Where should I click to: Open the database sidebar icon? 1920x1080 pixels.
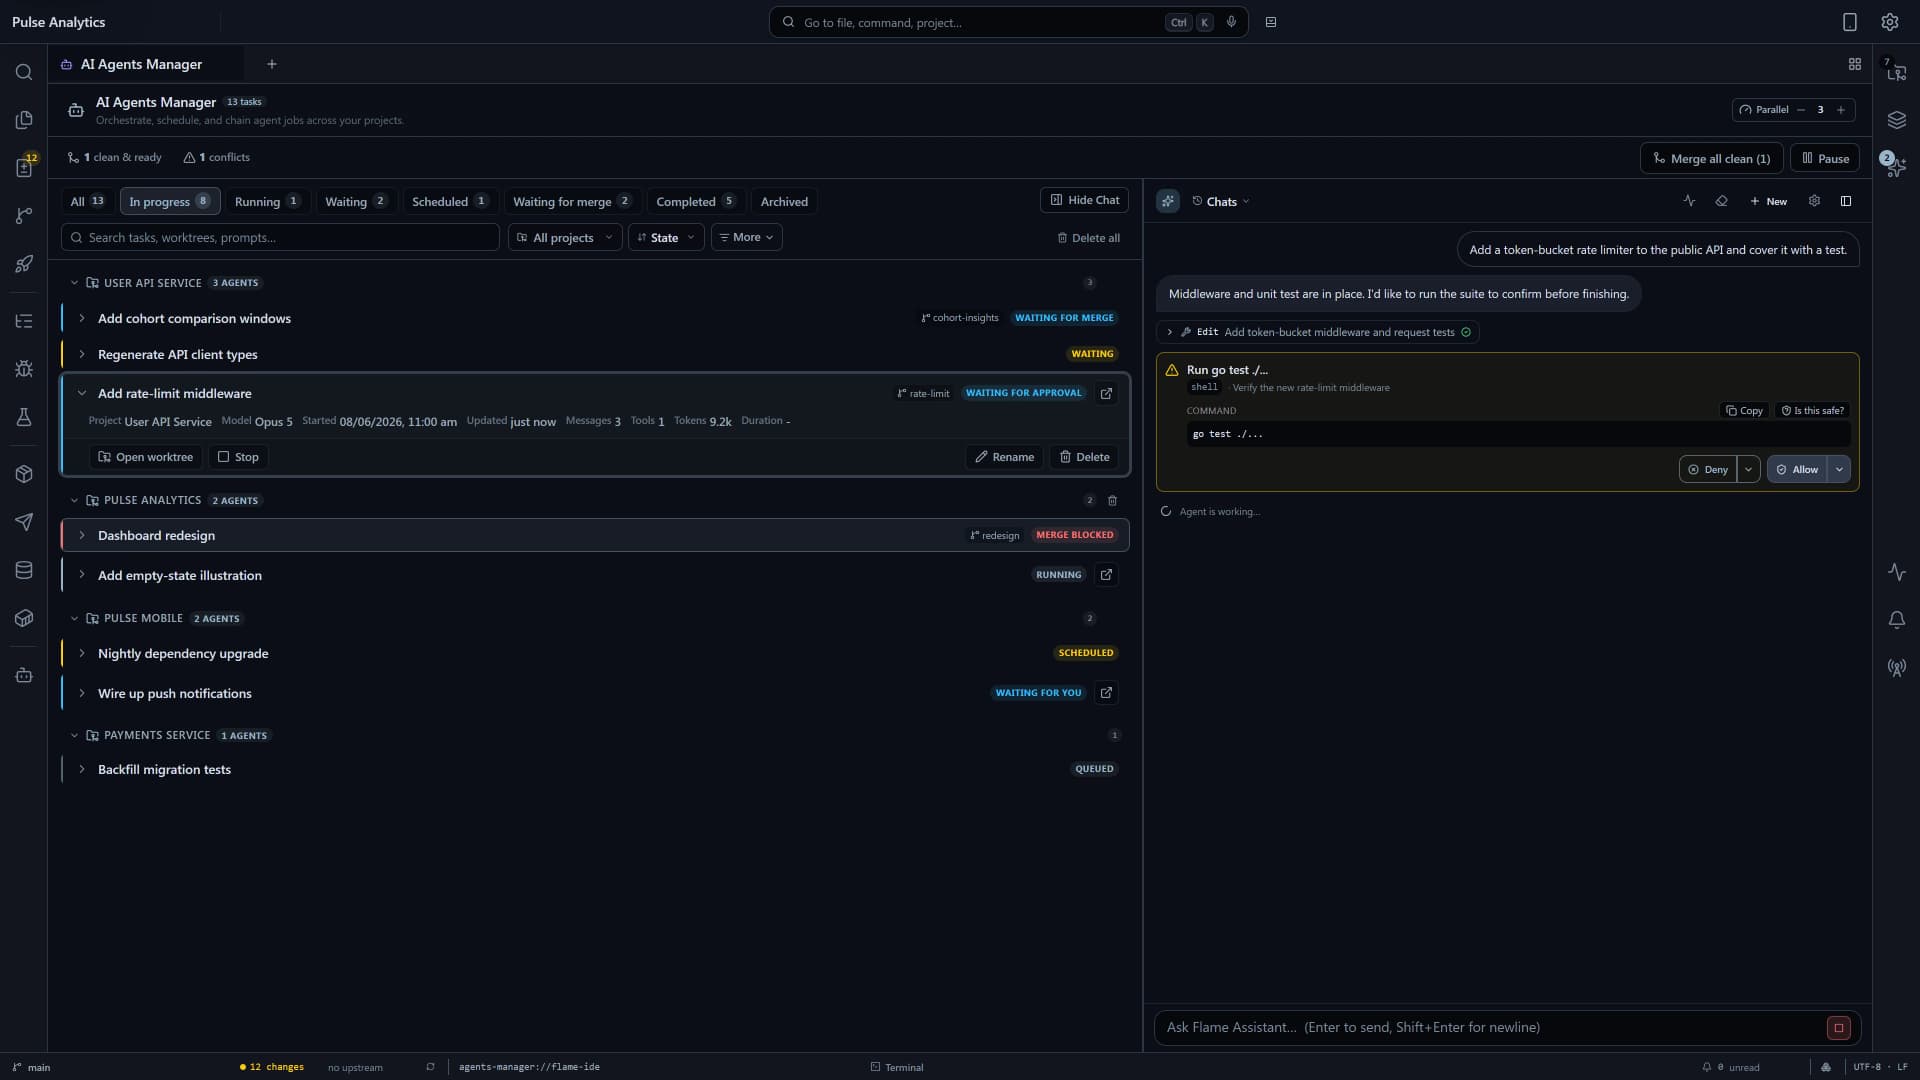click(24, 570)
